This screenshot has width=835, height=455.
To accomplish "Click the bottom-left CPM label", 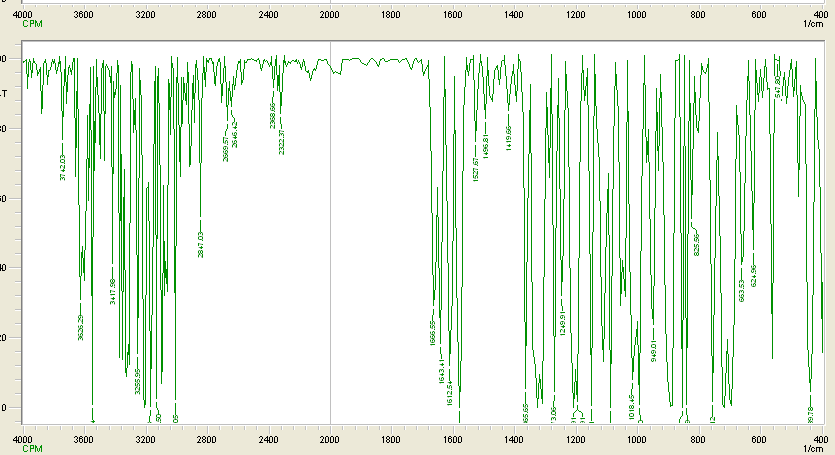I will click(32, 447).
